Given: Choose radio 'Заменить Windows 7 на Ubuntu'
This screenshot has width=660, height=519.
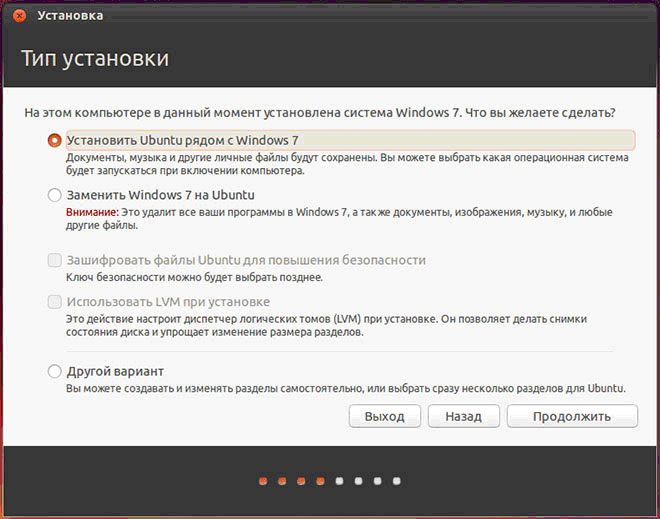Looking at the screenshot, I should click(x=55, y=195).
